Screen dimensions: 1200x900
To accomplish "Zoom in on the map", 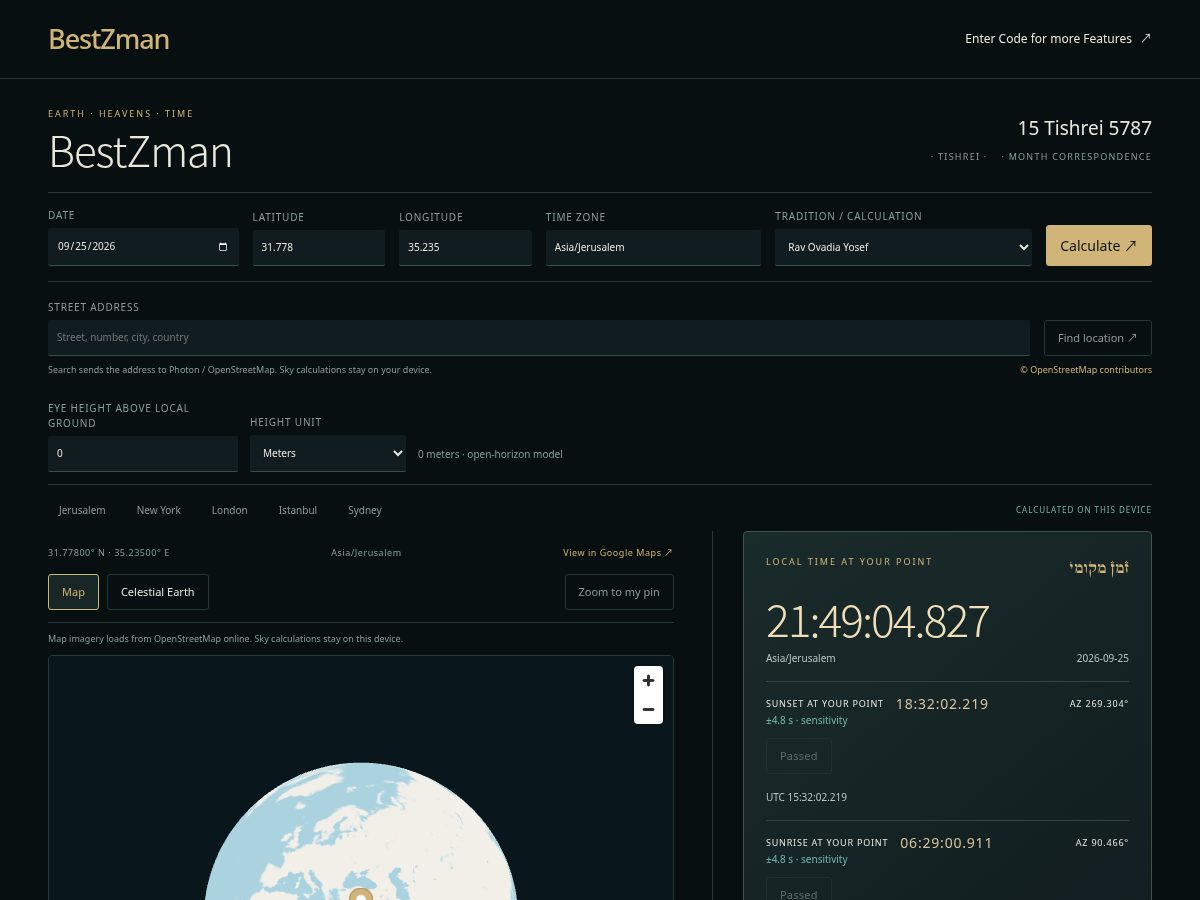I will click(648, 680).
